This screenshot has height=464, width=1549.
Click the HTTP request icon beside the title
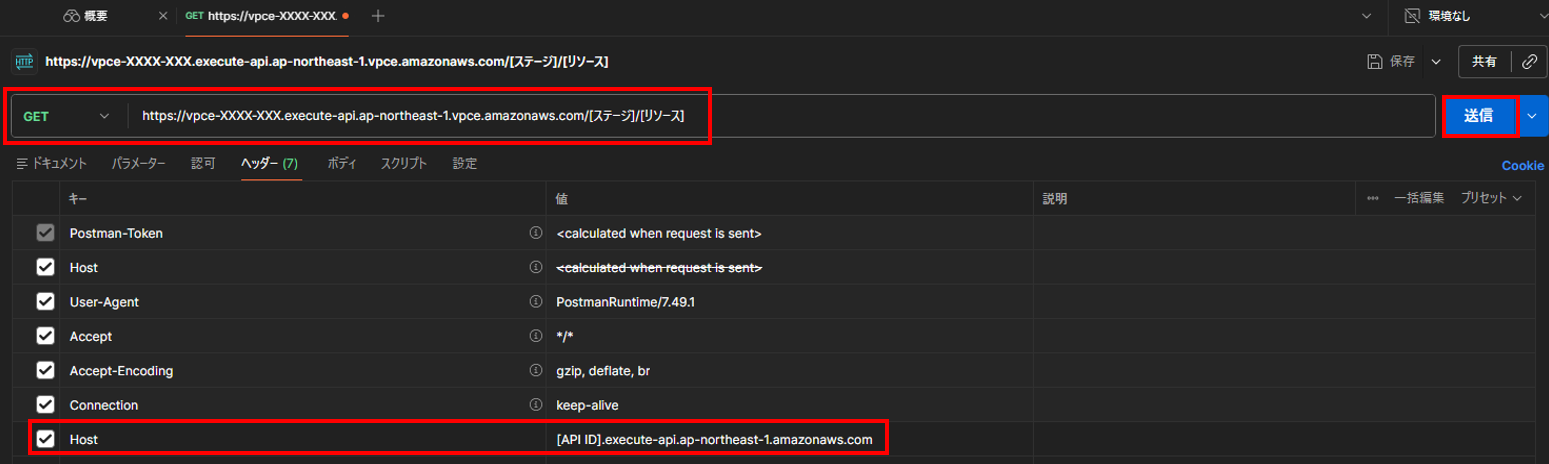pos(24,62)
